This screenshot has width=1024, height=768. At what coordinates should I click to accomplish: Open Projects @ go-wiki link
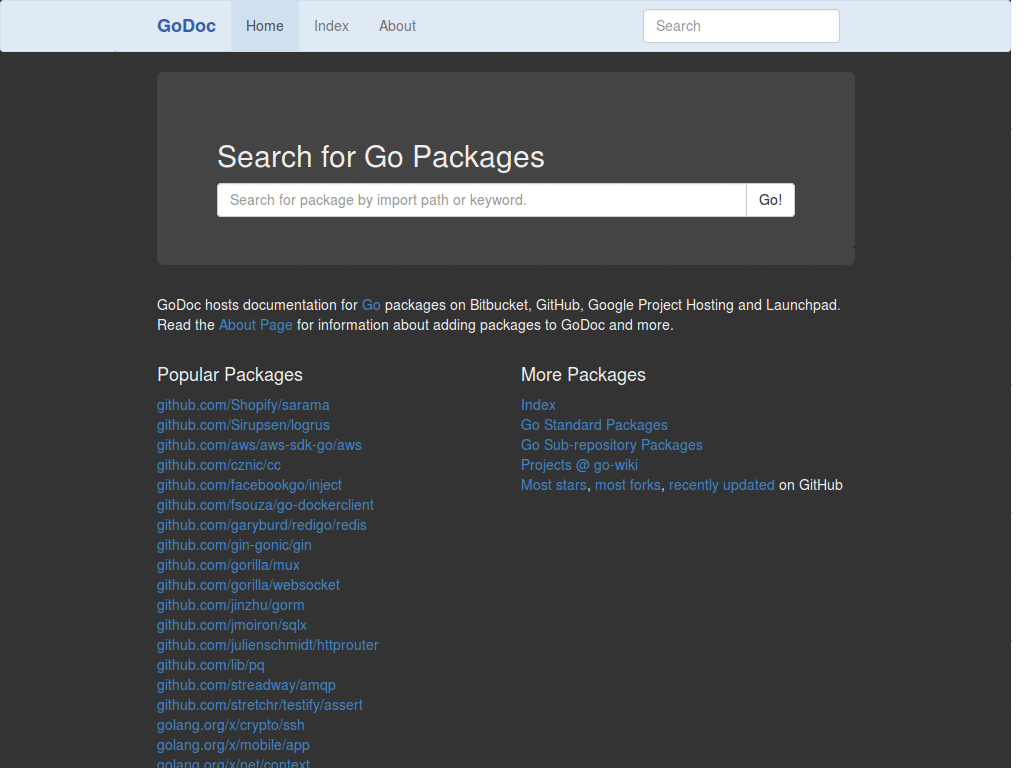point(579,465)
